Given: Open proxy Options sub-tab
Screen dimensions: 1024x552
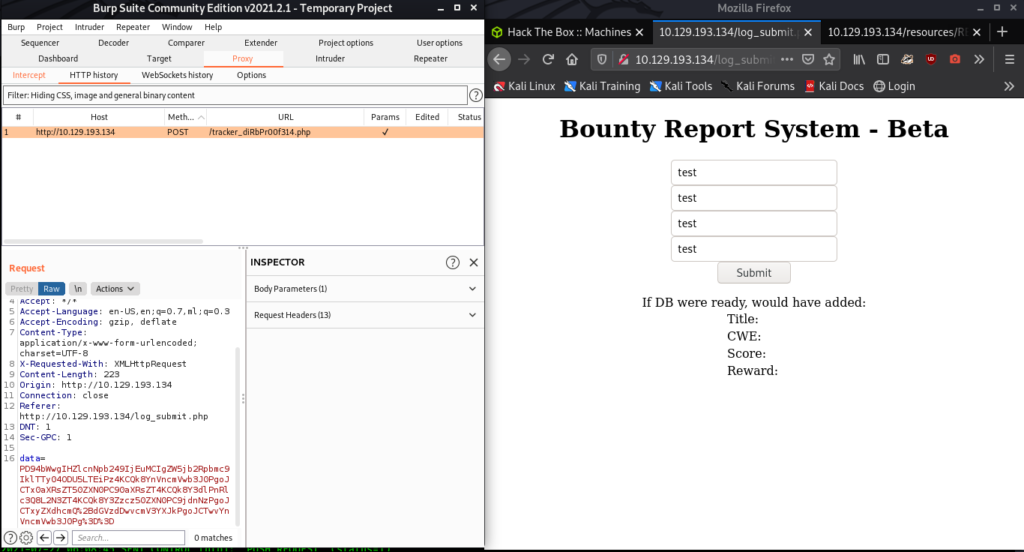Looking at the screenshot, I should [251, 75].
